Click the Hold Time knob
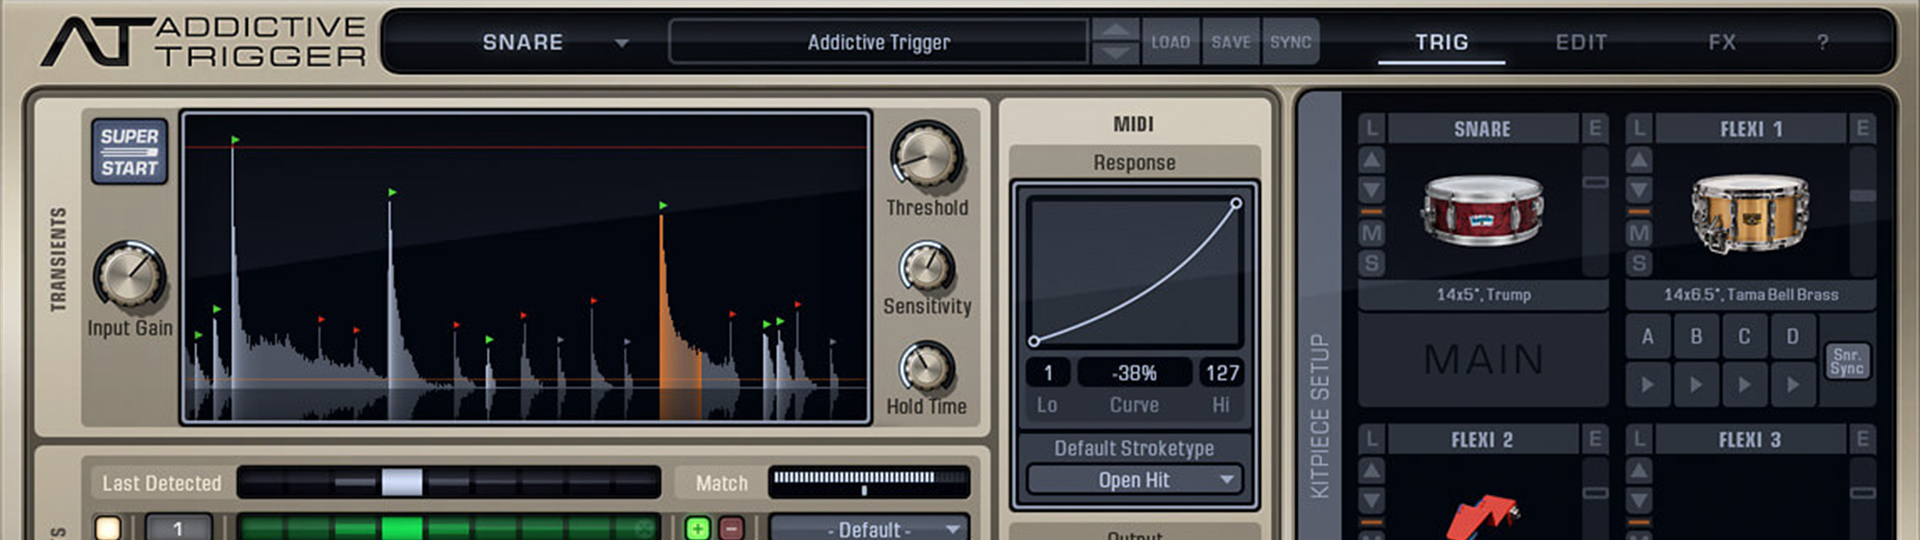The width and height of the screenshot is (1920, 540). [926, 367]
